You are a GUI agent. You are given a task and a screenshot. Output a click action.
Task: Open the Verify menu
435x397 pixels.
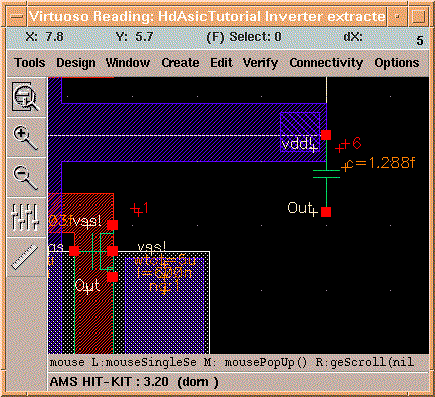[260, 63]
